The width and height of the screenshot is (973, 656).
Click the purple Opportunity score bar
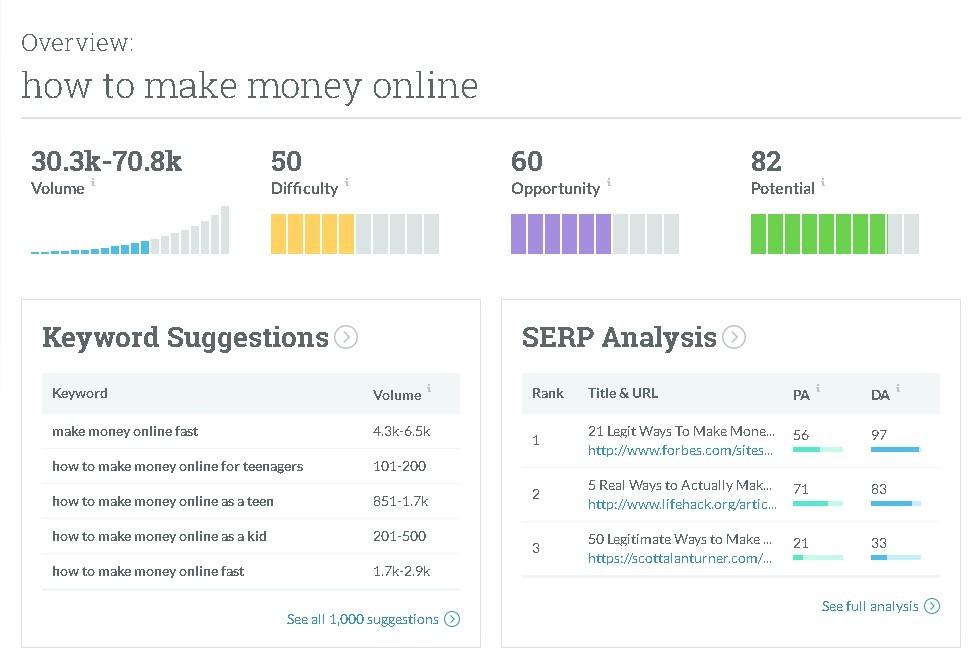point(595,234)
